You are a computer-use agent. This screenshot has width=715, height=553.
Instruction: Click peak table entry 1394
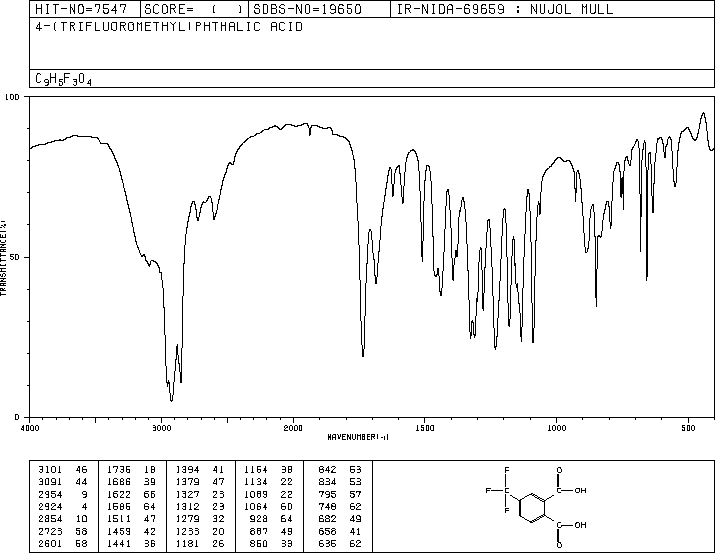tap(187, 469)
